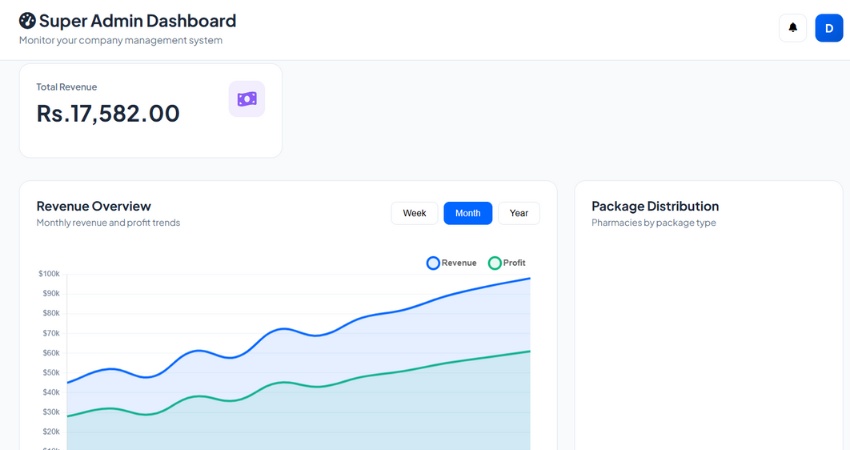850x450 pixels.
Task: Click the Package Distribution heading
Action: coord(655,206)
